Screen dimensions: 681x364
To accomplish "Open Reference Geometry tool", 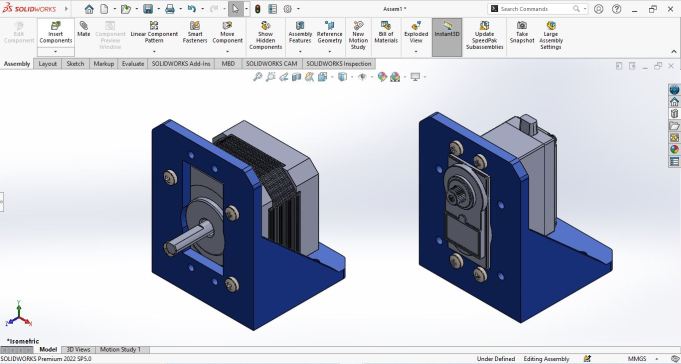I will click(x=330, y=32).
